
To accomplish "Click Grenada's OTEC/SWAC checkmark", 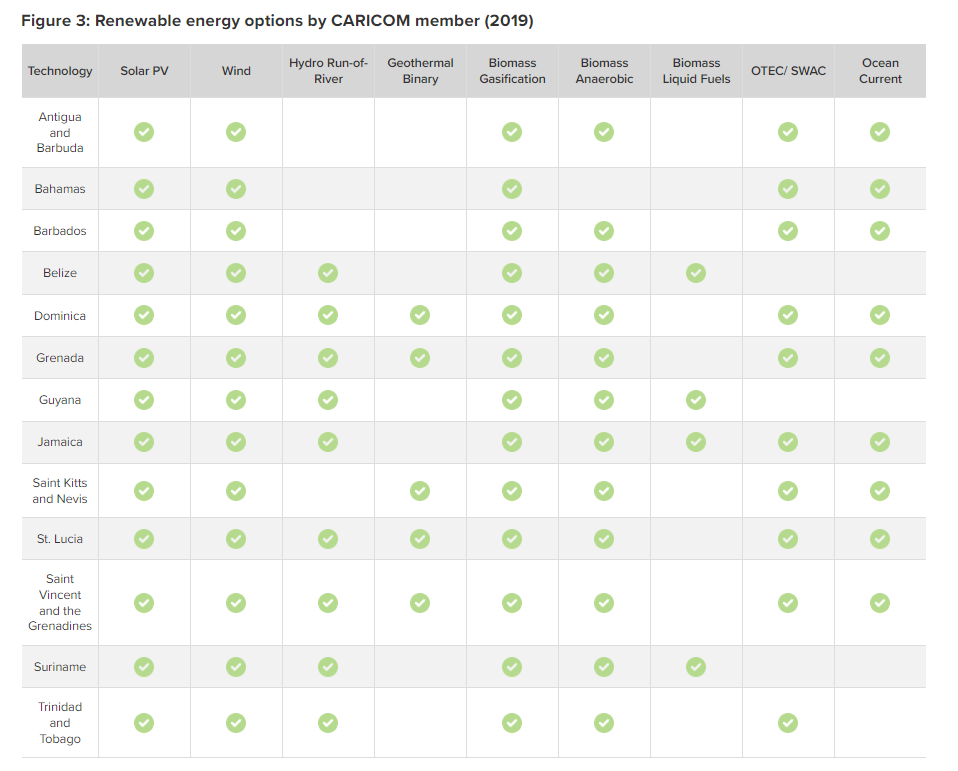I will (788, 358).
